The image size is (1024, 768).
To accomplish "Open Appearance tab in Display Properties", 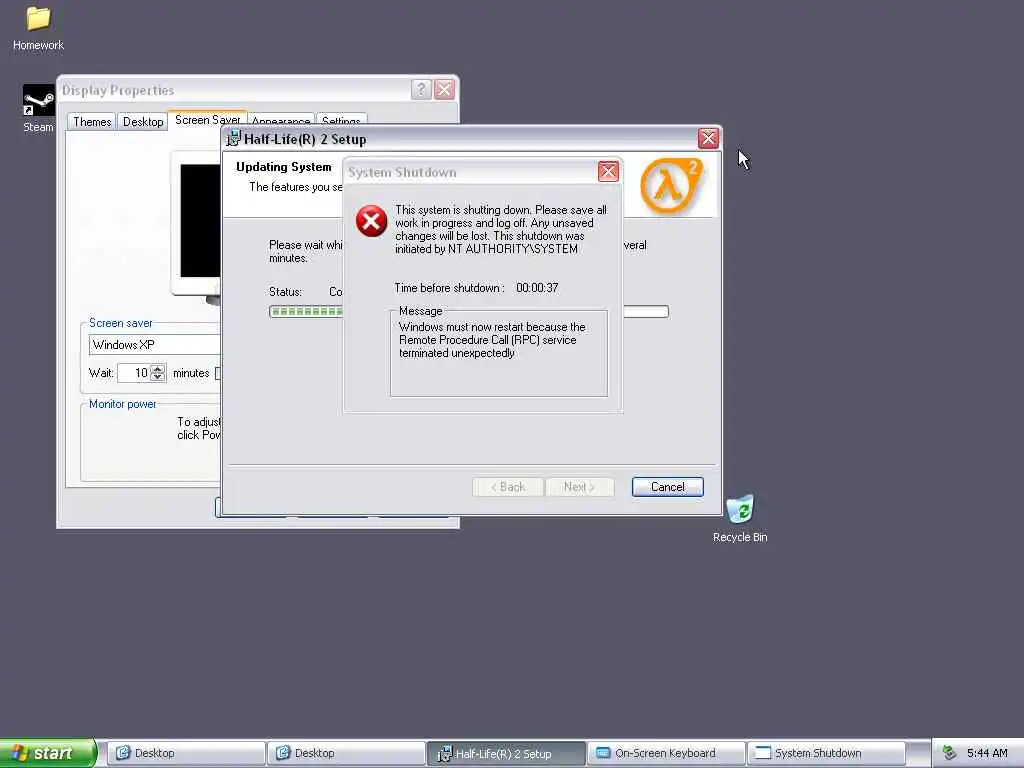I will [x=281, y=120].
